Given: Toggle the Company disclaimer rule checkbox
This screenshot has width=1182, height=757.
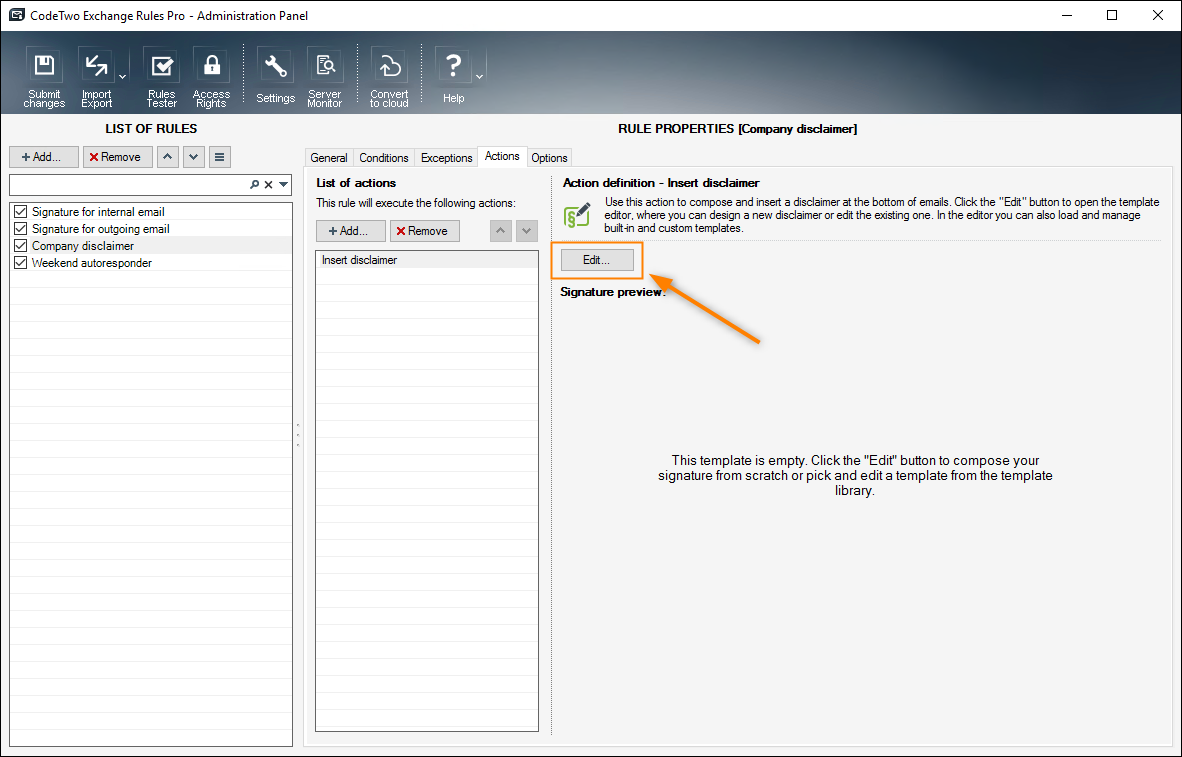Looking at the screenshot, I should pyautogui.click(x=20, y=246).
